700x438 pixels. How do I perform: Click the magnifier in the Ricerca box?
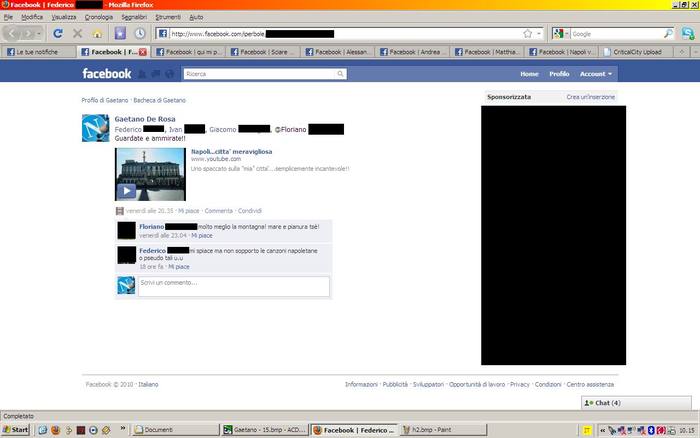(x=340, y=74)
